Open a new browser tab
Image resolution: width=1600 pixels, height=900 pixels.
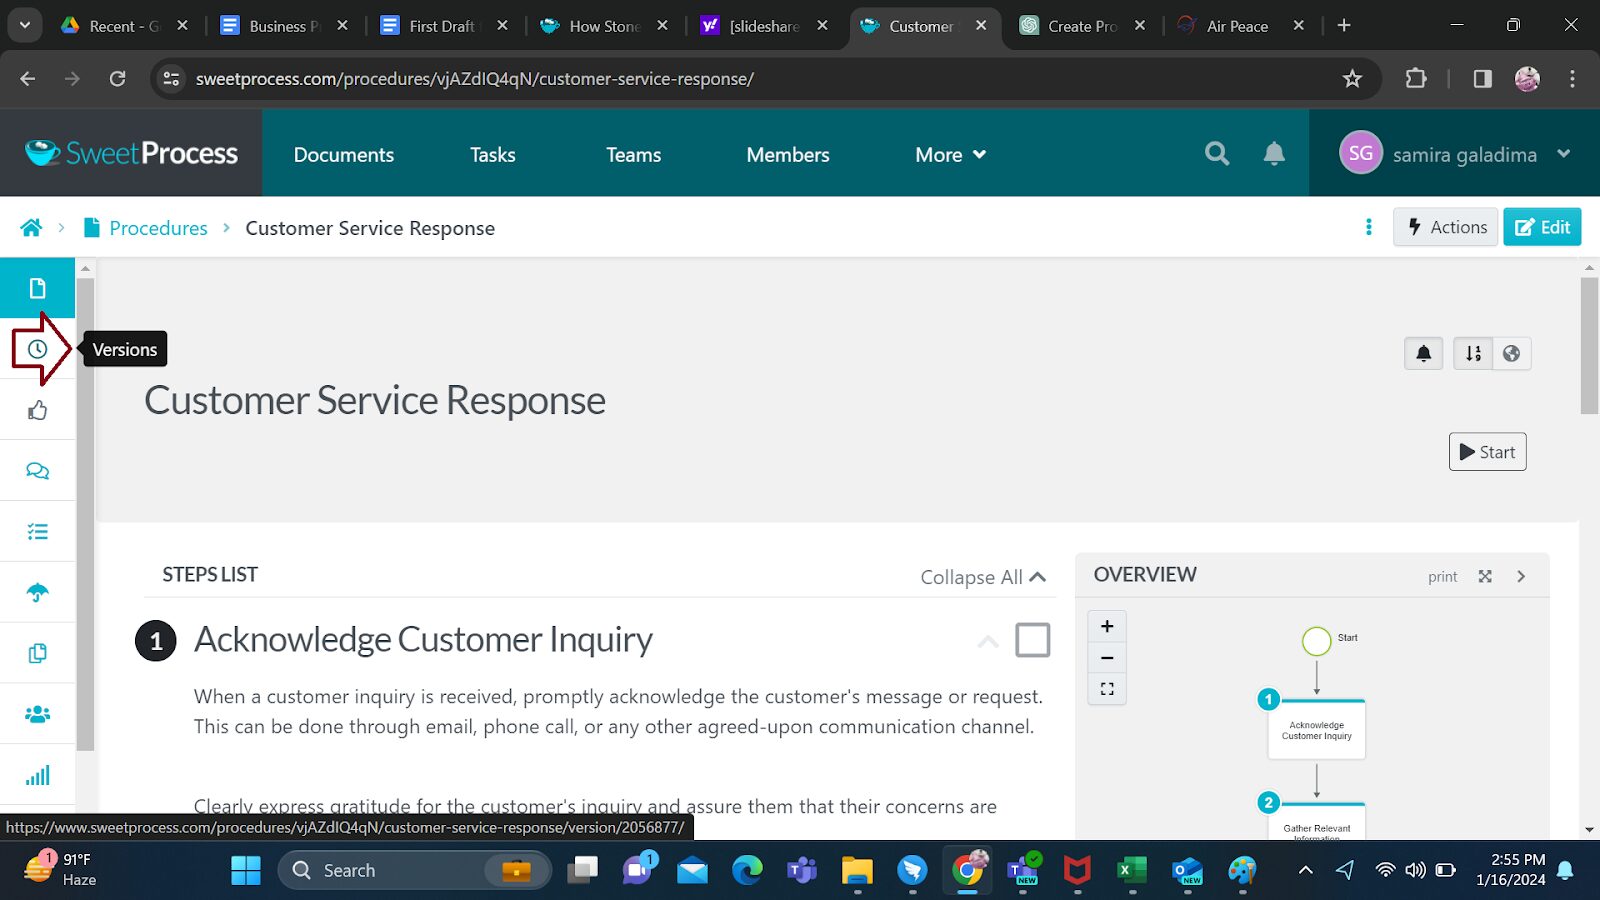1344,26
